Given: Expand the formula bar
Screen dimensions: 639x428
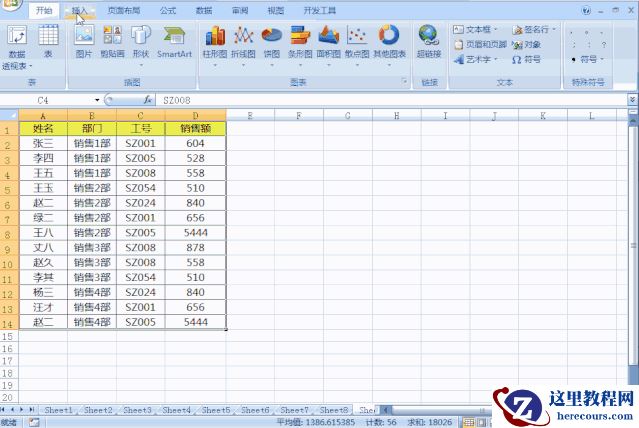Looking at the screenshot, I should pos(632,99).
